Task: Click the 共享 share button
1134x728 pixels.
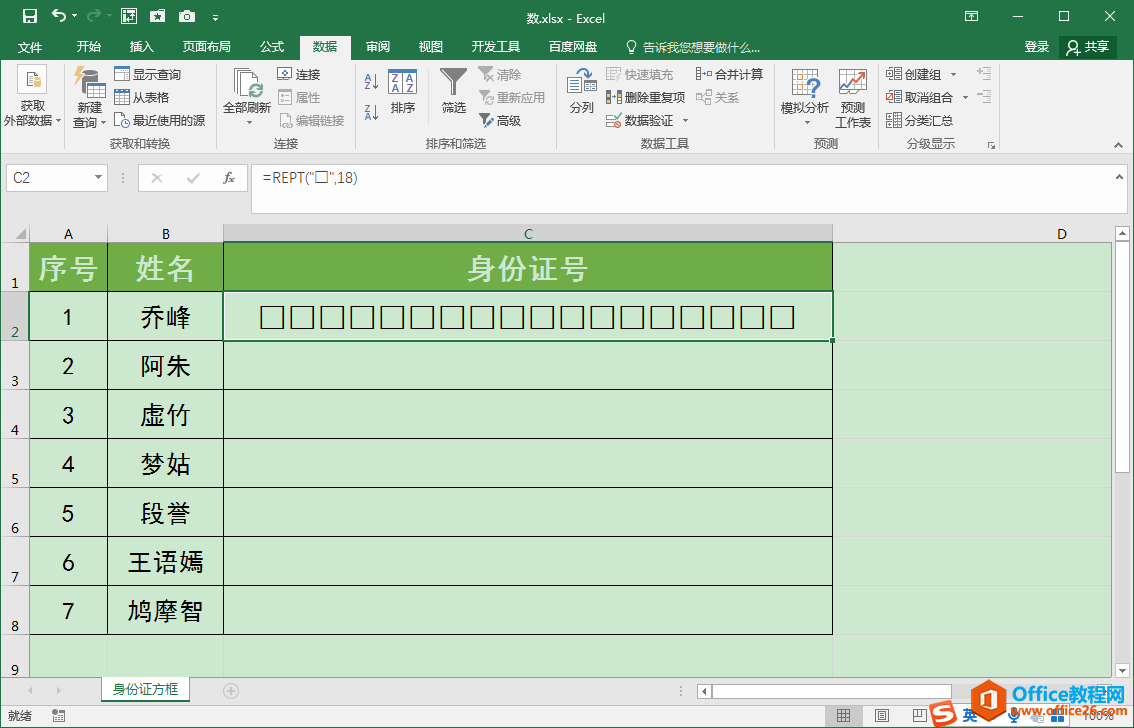Action: pyautogui.click(x=1088, y=47)
